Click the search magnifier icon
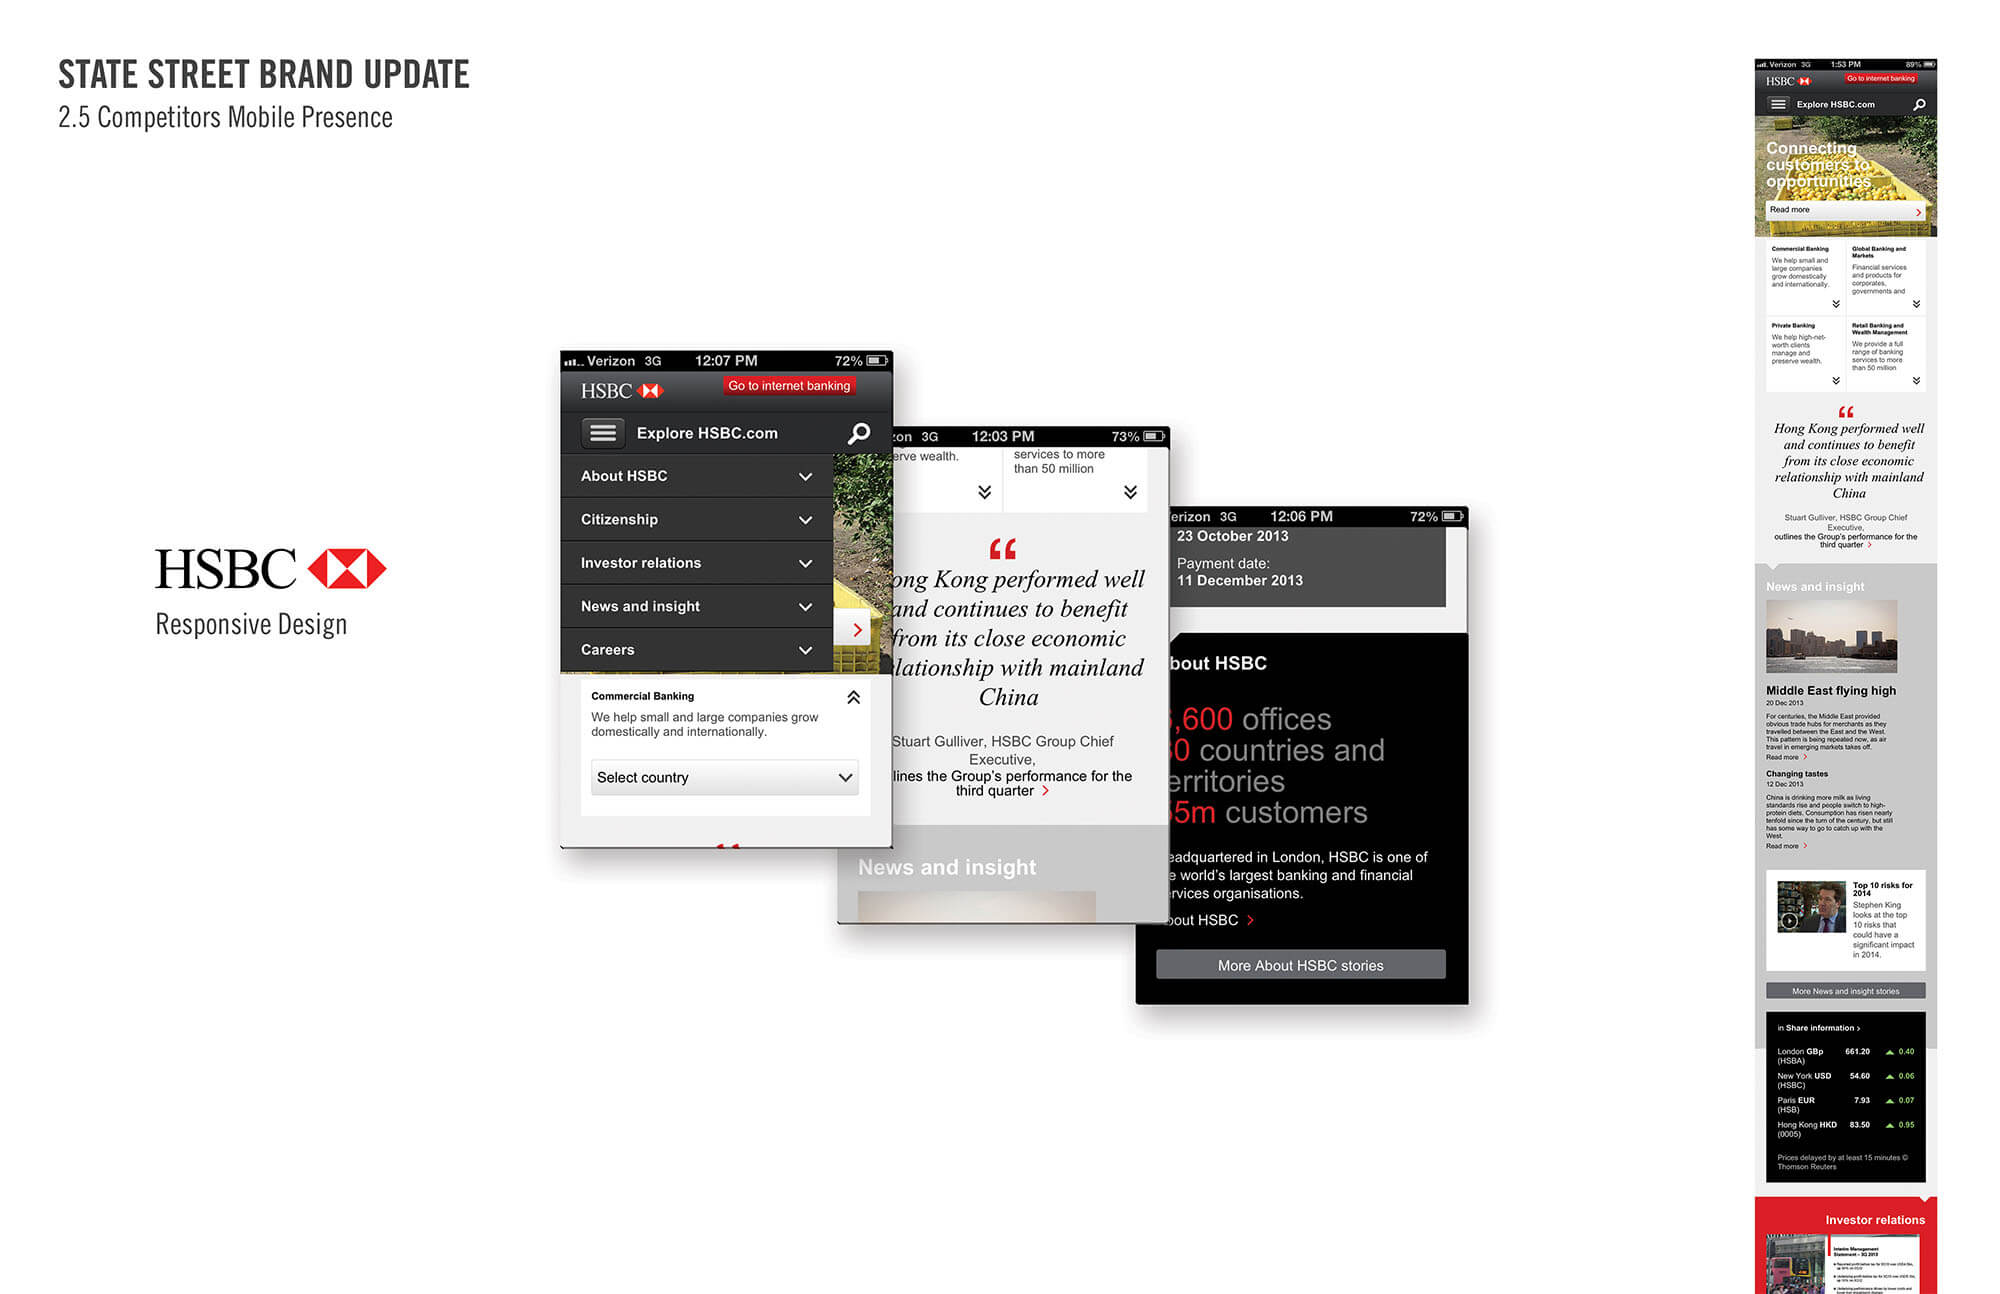2000x1294 pixels. coord(863,431)
